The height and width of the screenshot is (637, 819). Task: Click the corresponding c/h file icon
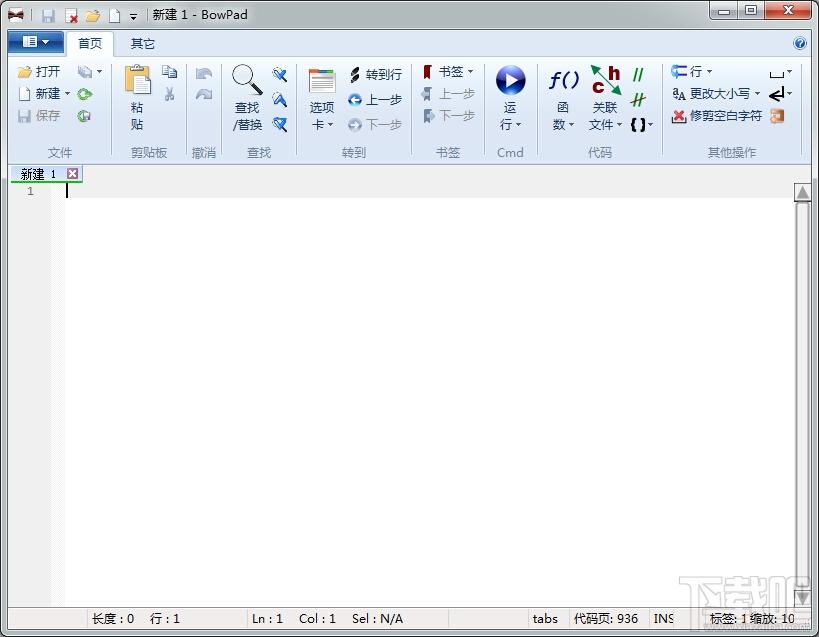click(x=605, y=80)
